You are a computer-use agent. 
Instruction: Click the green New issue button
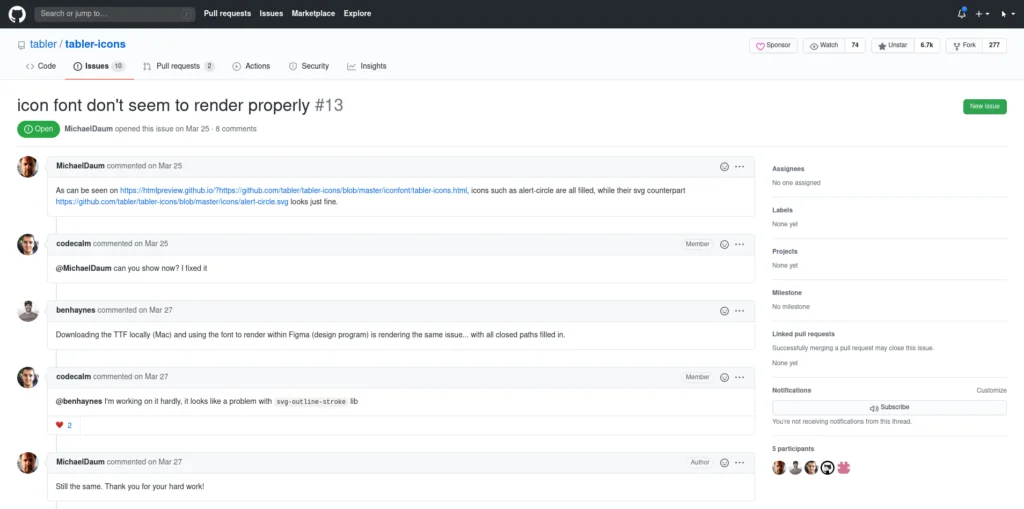coord(984,107)
